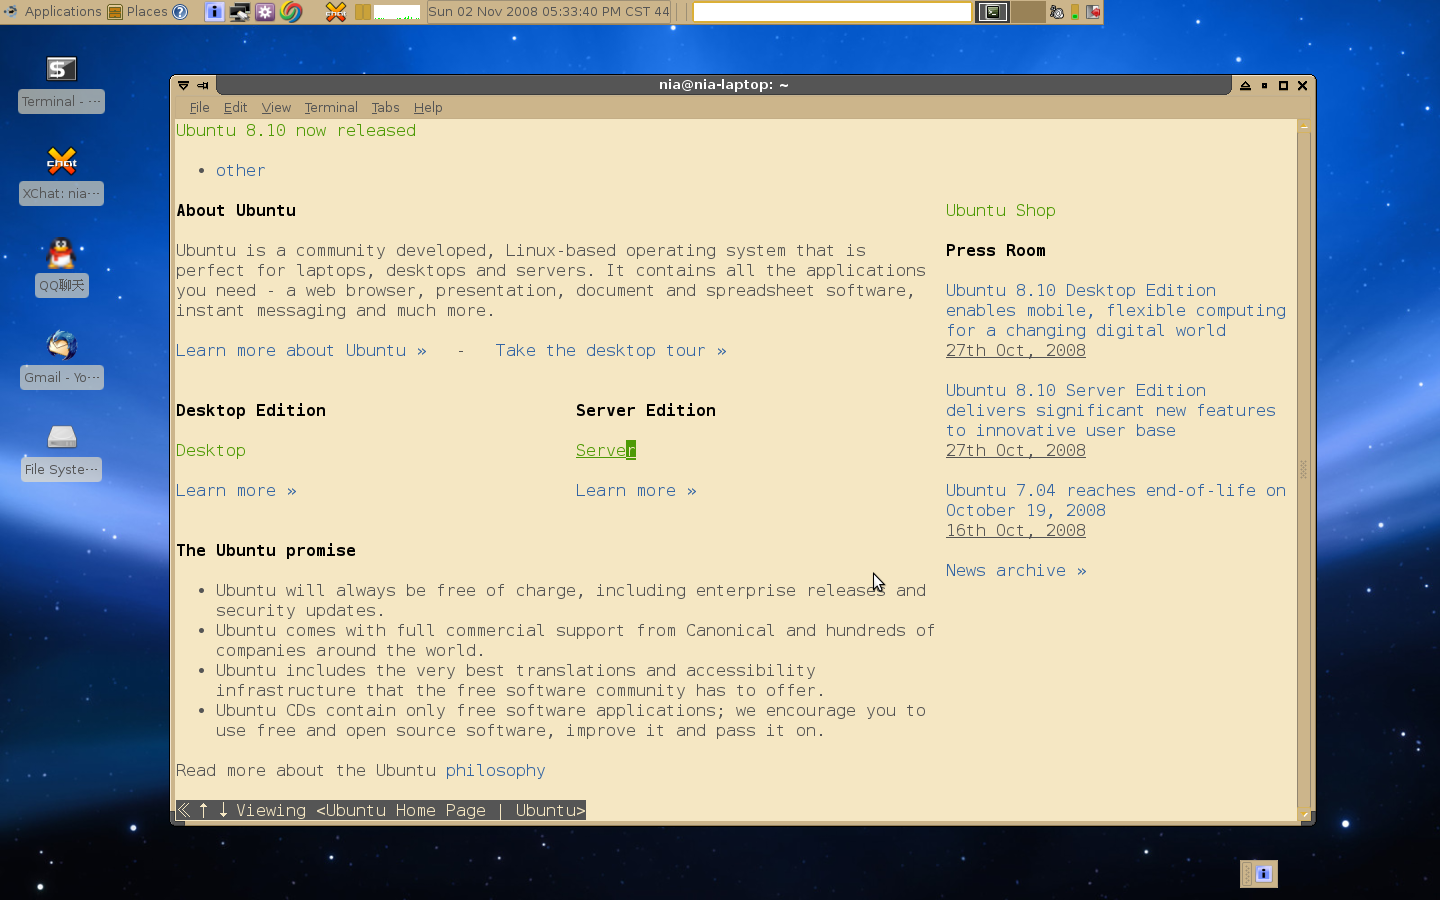Open the Terminal desktop launcher icon
1440x900 pixels.
click(x=61, y=69)
